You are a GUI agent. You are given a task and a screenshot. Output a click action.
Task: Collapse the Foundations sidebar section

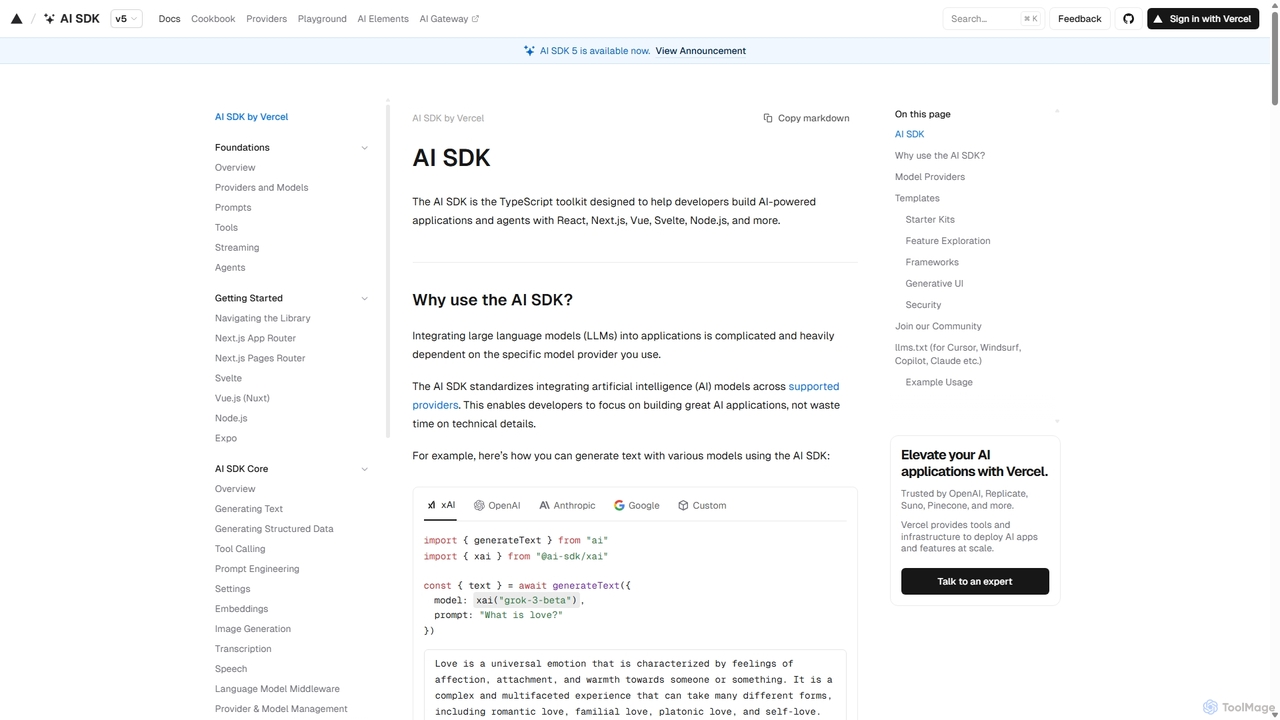tap(364, 148)
